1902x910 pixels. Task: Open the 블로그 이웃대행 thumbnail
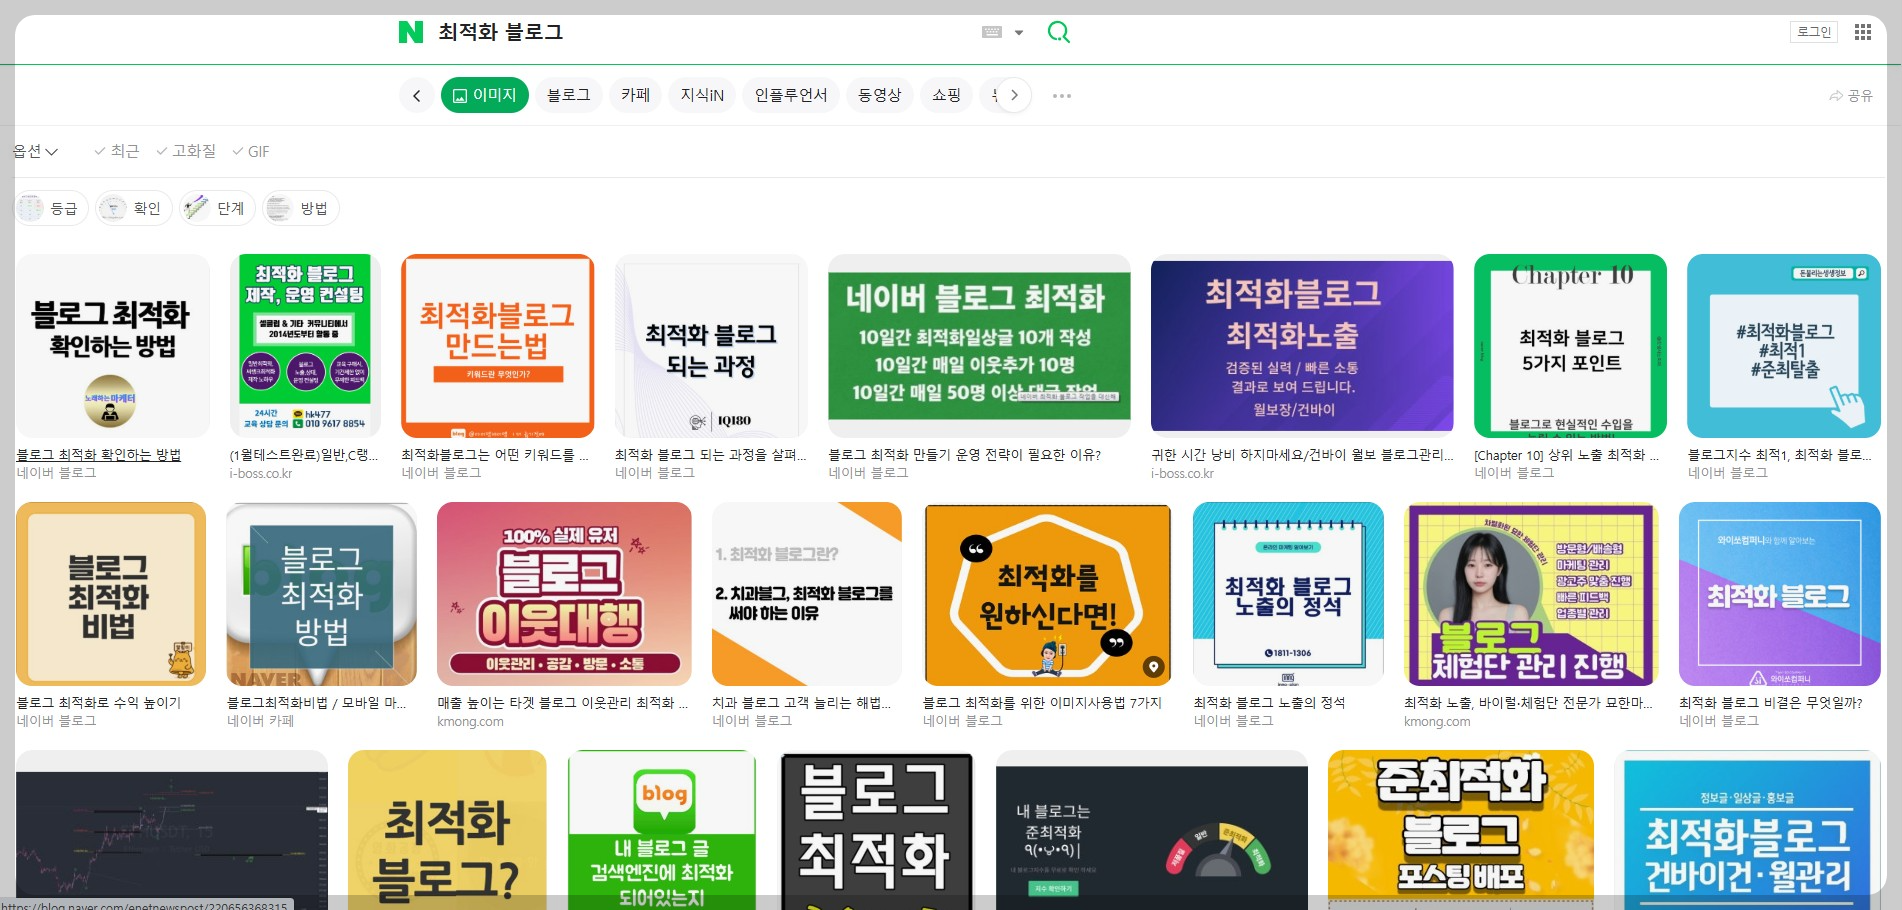point(564,594)
